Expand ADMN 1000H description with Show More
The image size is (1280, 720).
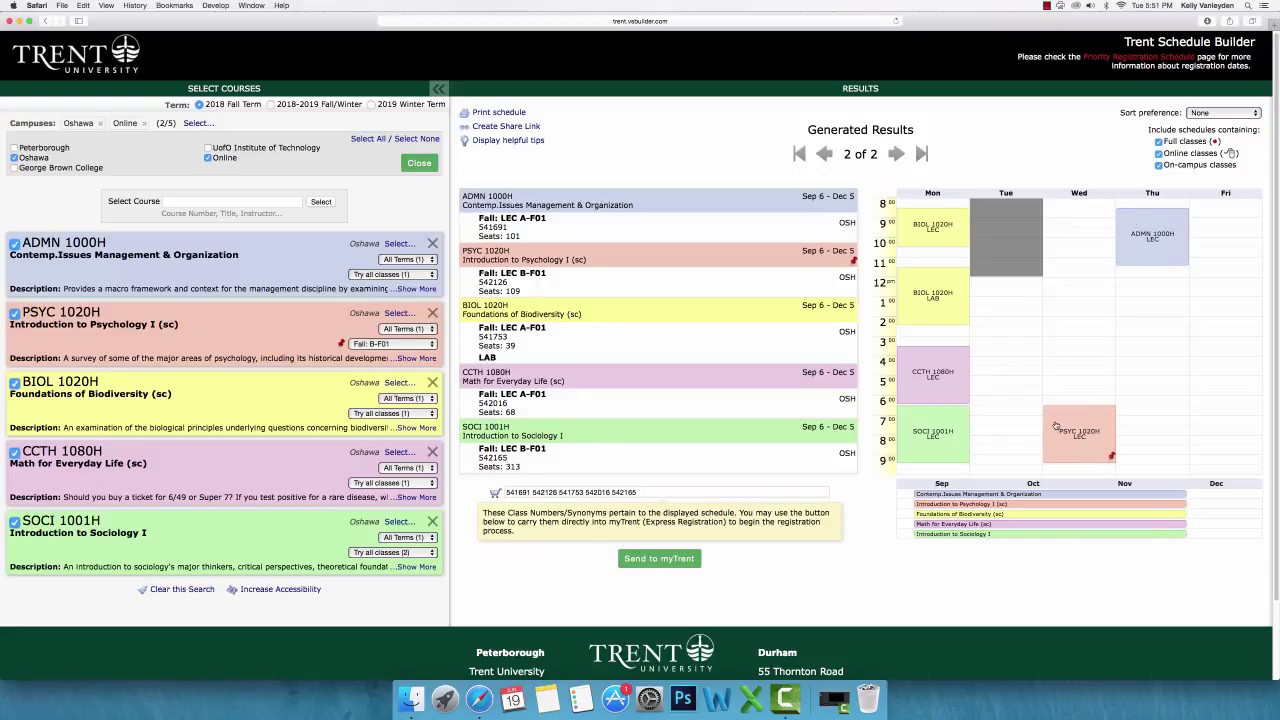[x=416, y=289]
